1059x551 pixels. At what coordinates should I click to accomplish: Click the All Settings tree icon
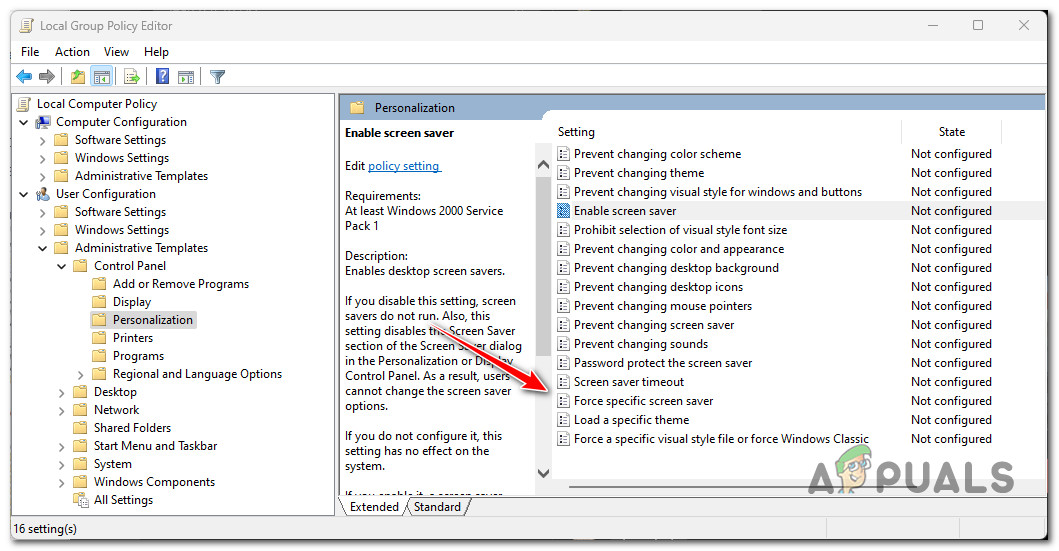click(x=81, y=500)
